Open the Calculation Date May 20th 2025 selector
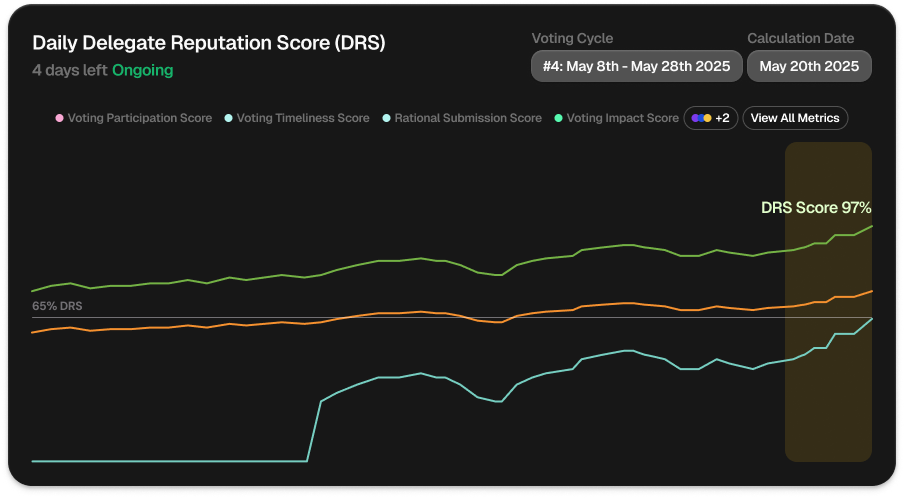Image resolution: width=904 pixels, height=498 pixels. 809,66
